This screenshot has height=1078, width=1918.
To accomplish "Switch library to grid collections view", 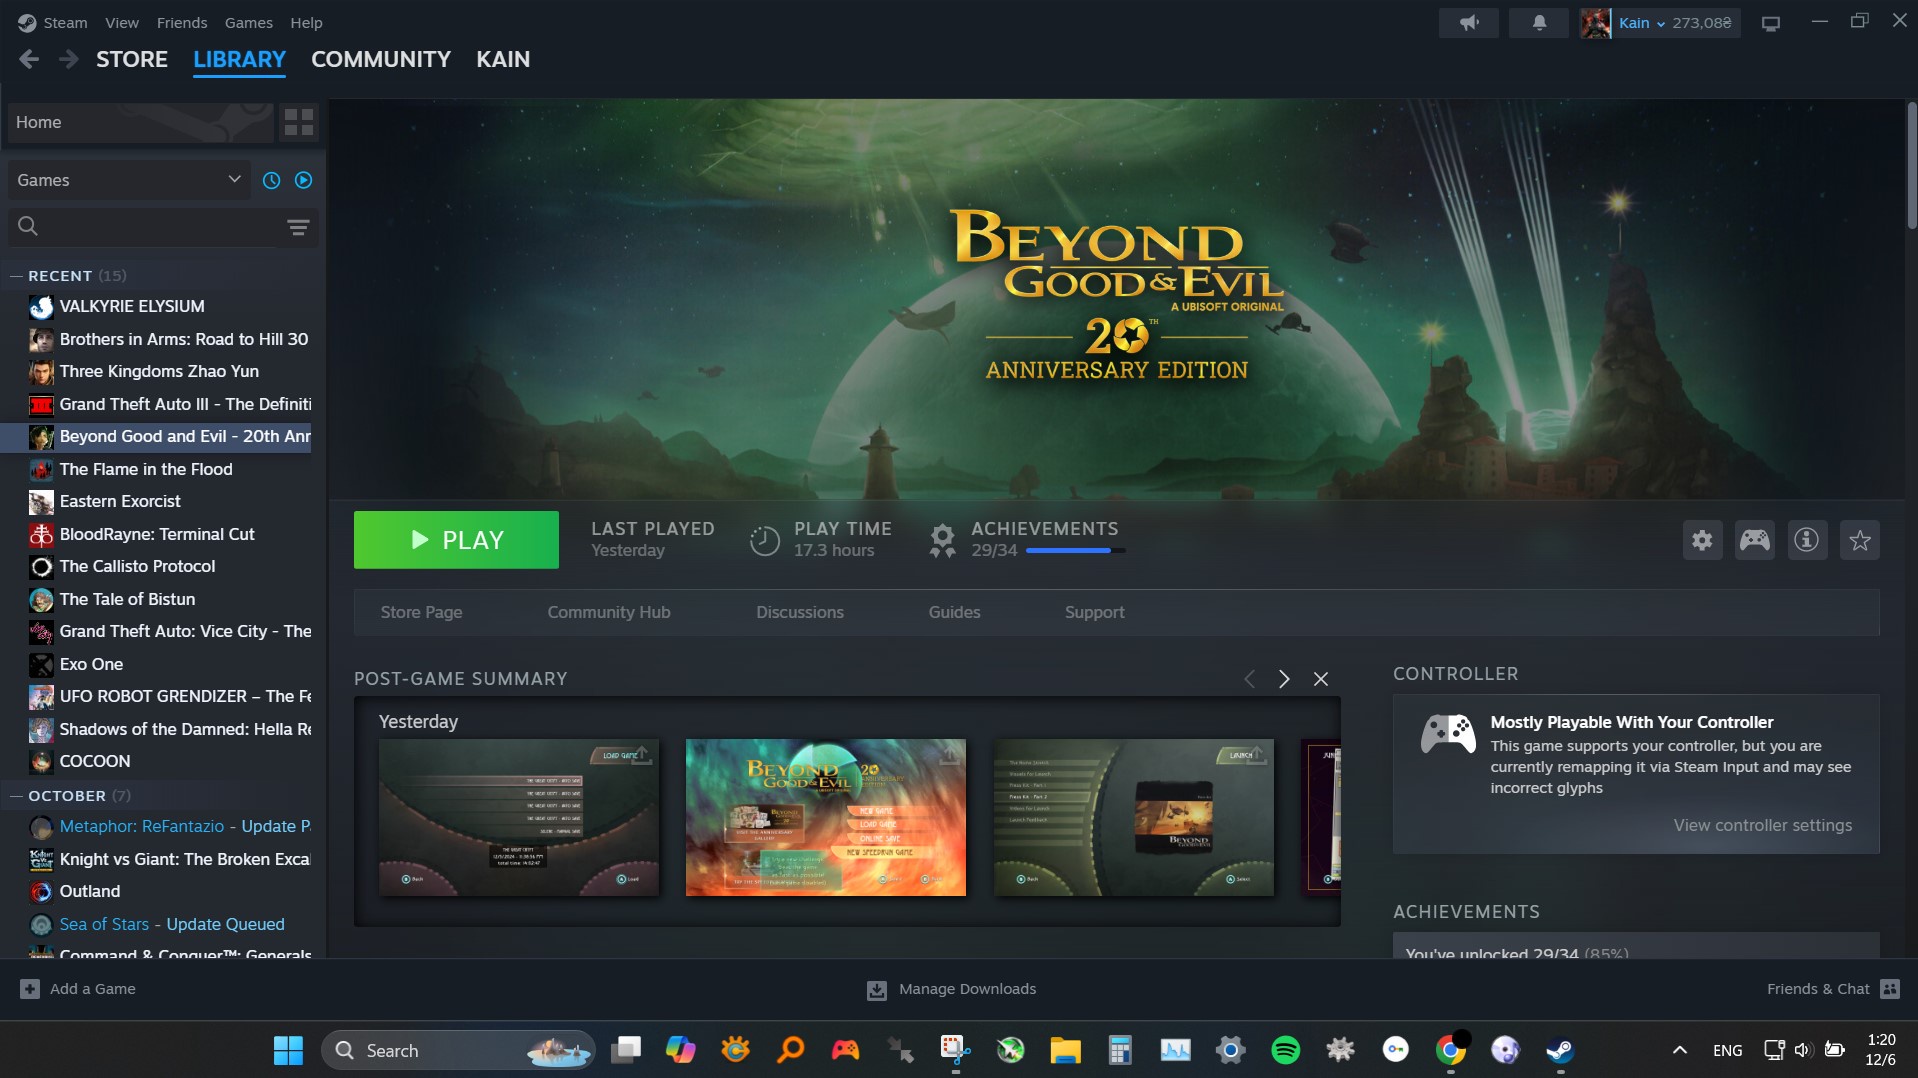I will click(299, 122).
